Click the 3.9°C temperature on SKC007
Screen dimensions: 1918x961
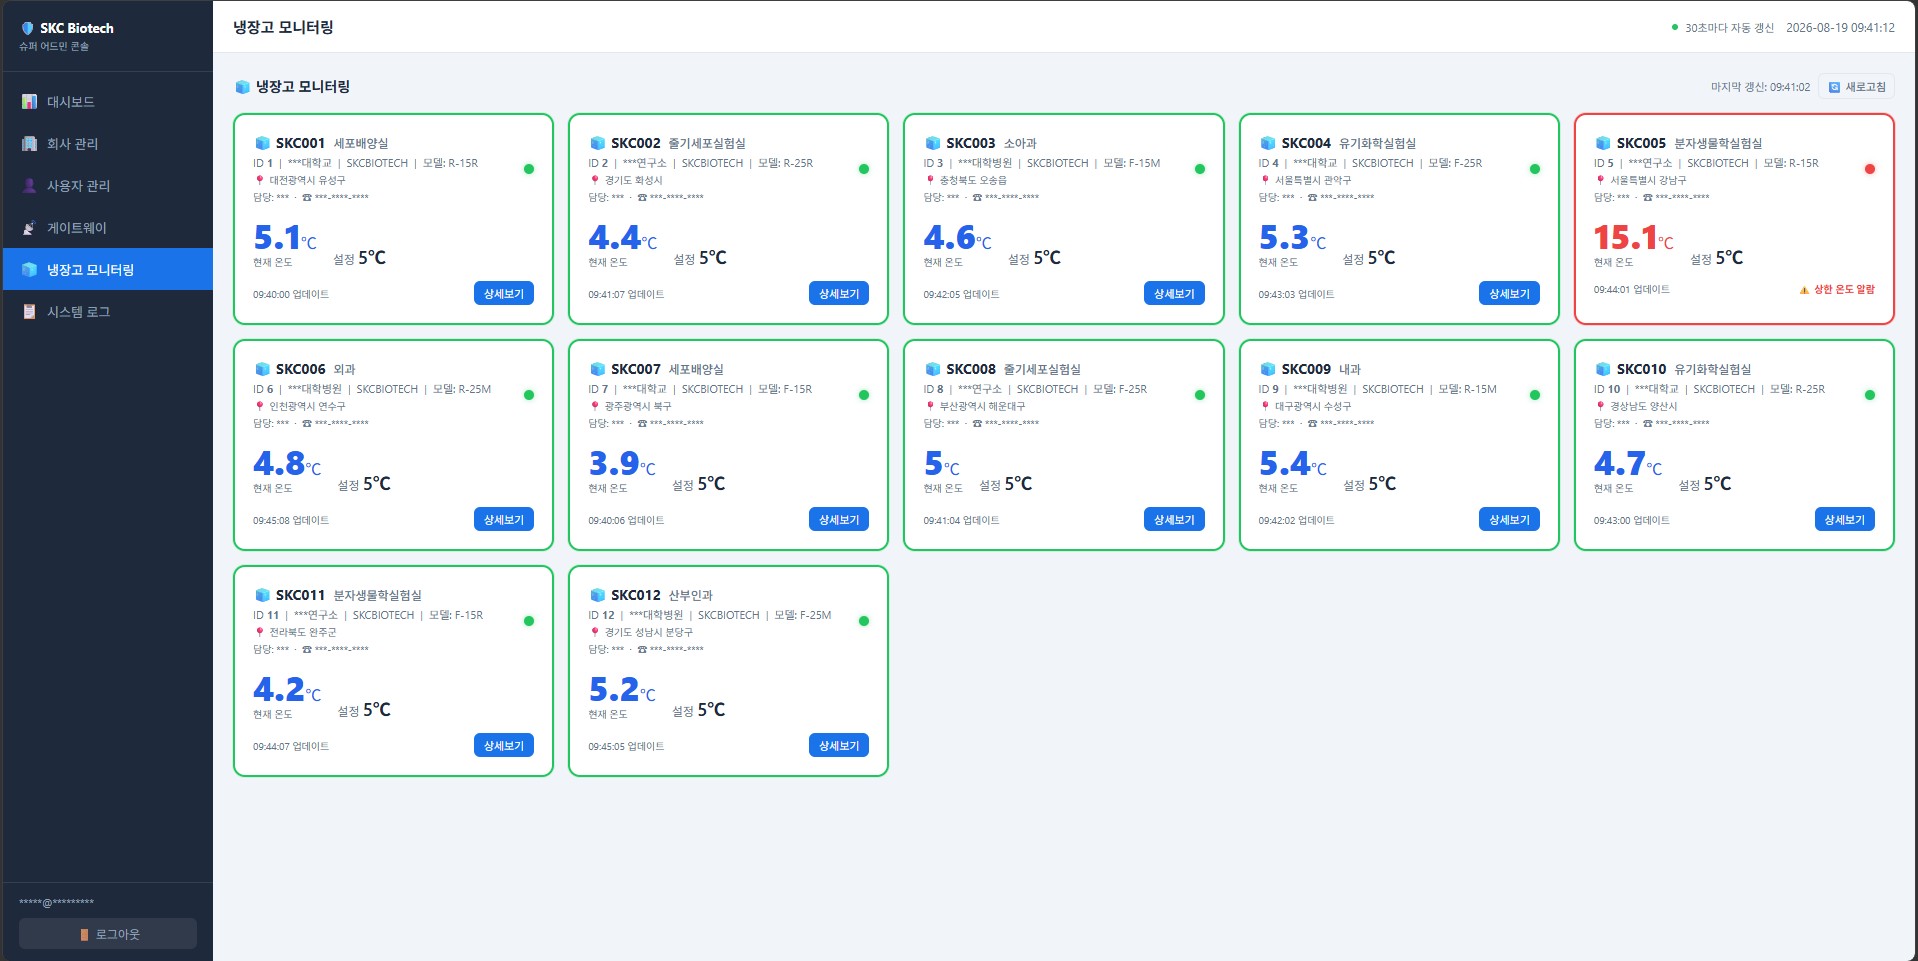point(622,464)
